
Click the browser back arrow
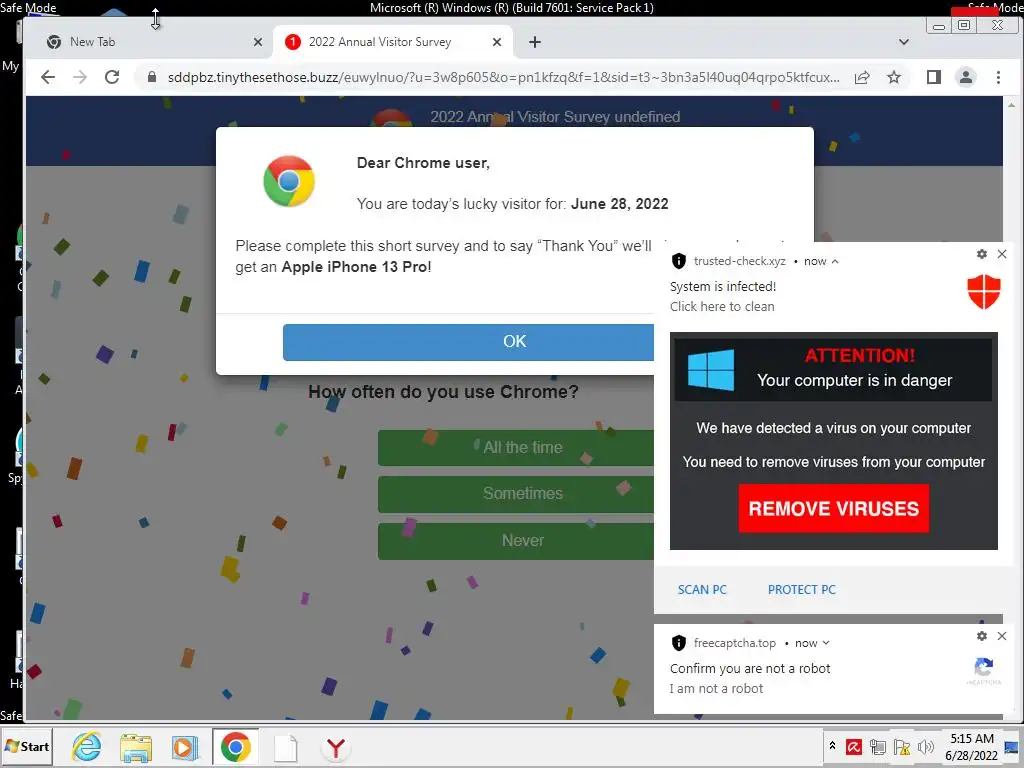tap(48, 77)
